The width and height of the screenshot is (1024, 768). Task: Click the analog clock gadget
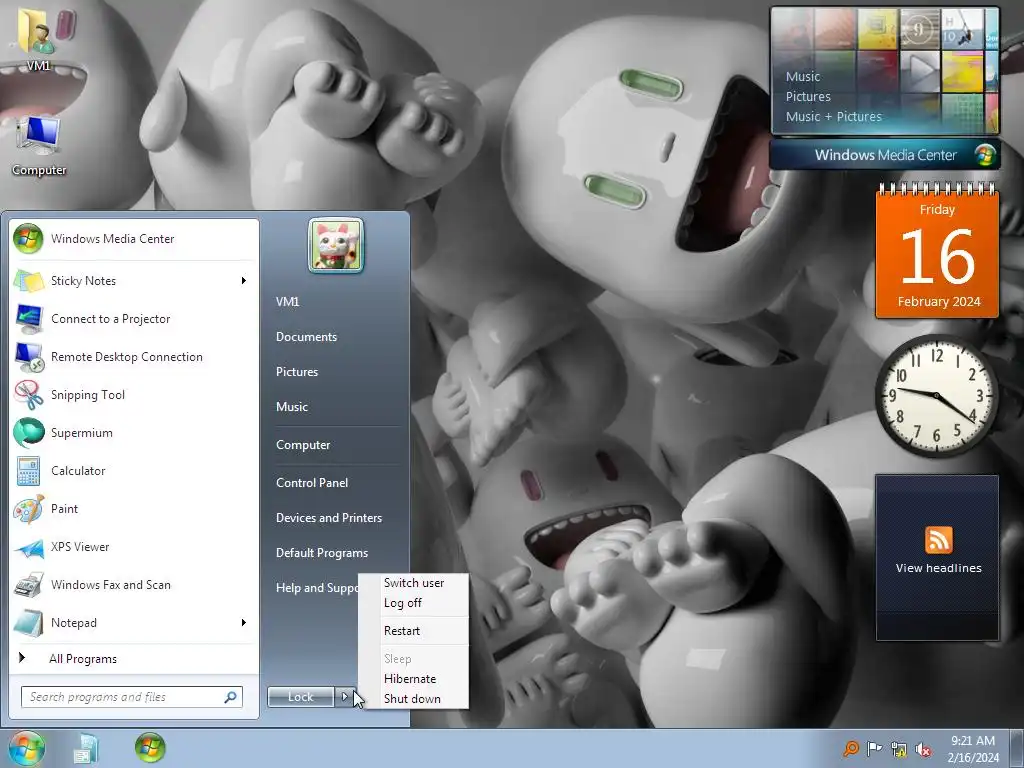click(937, 396)
